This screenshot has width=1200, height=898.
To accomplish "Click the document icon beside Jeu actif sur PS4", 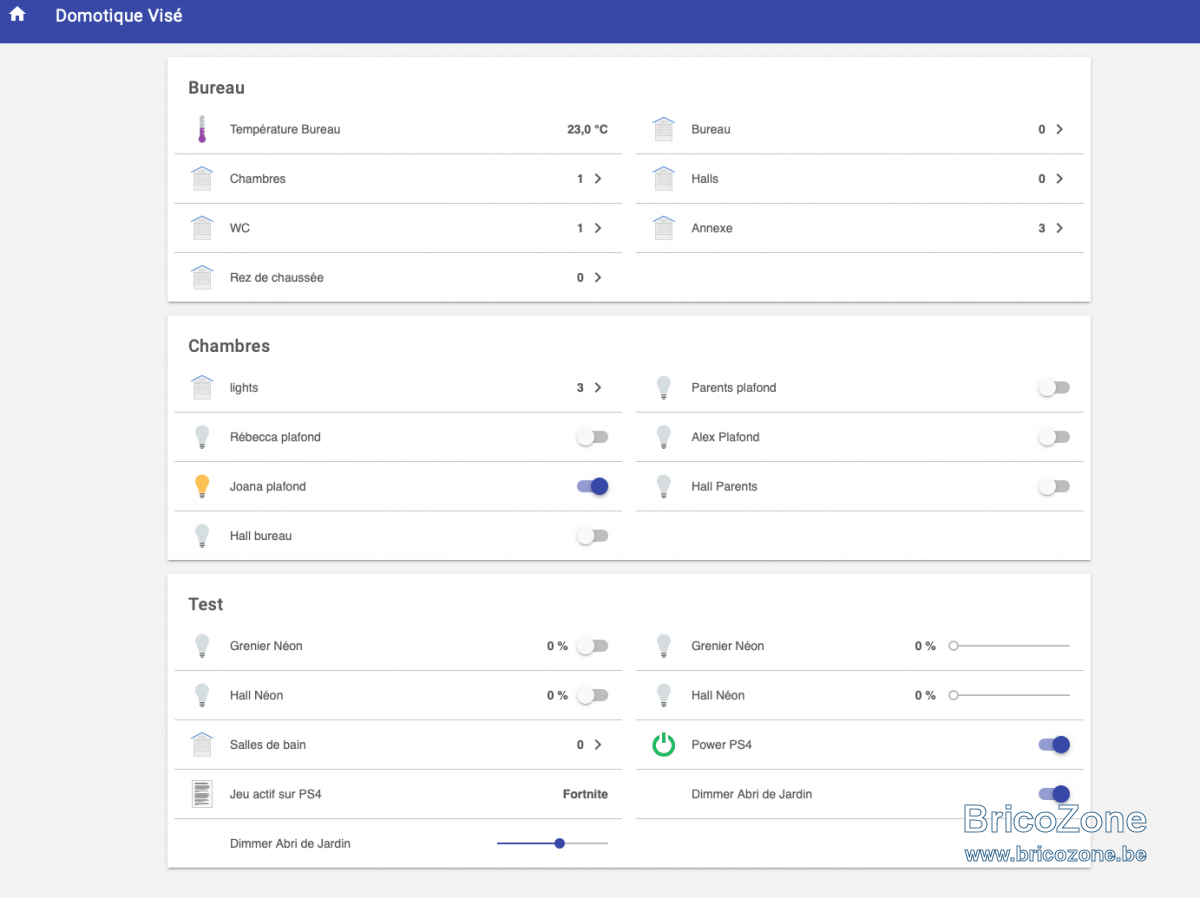I will pos(202,794).
